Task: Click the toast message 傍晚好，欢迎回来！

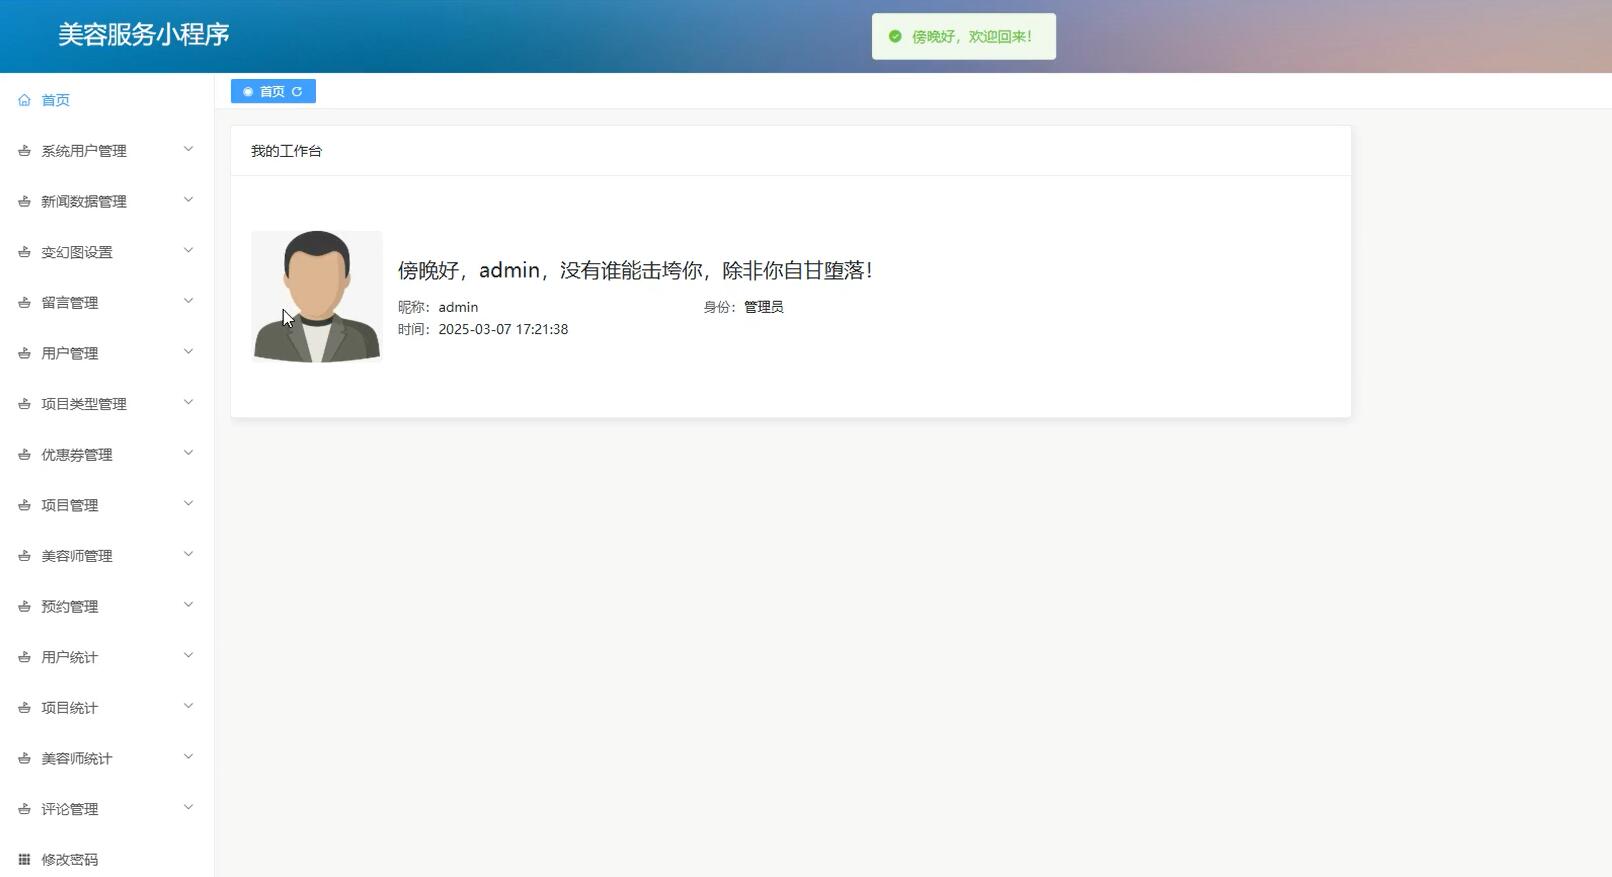Action: click(972, 36)
